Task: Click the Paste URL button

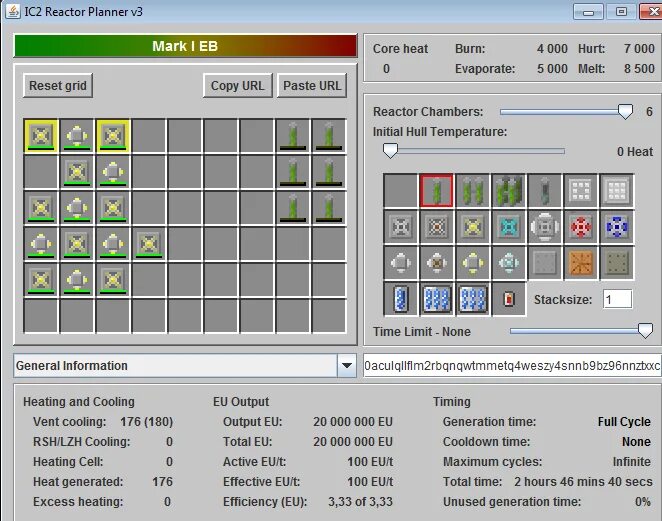Action: coord(312,86)
